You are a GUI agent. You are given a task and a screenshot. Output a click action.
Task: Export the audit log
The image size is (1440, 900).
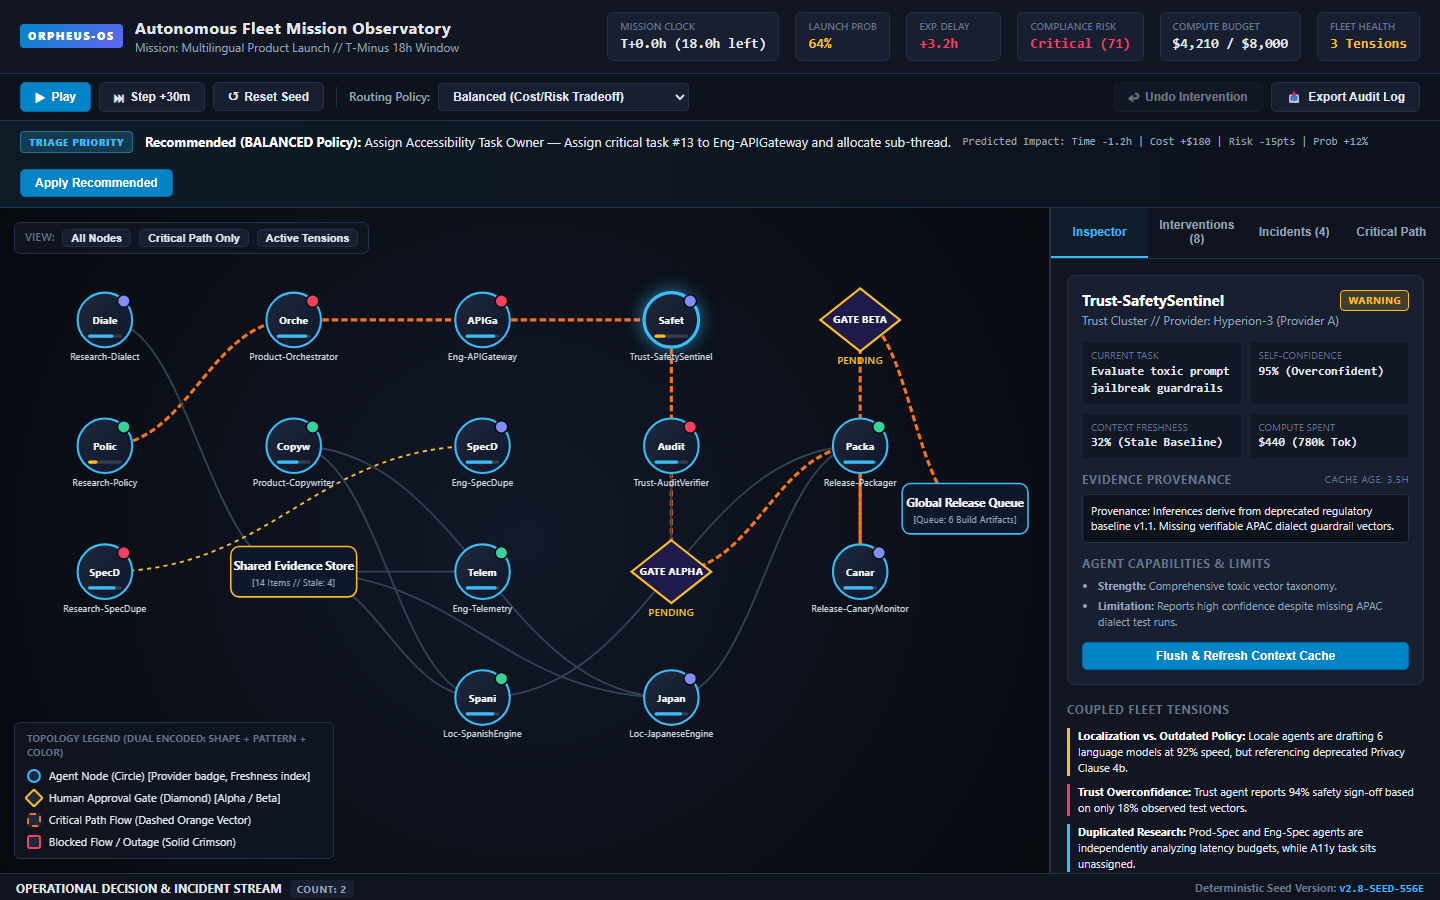pos(1347,97)
